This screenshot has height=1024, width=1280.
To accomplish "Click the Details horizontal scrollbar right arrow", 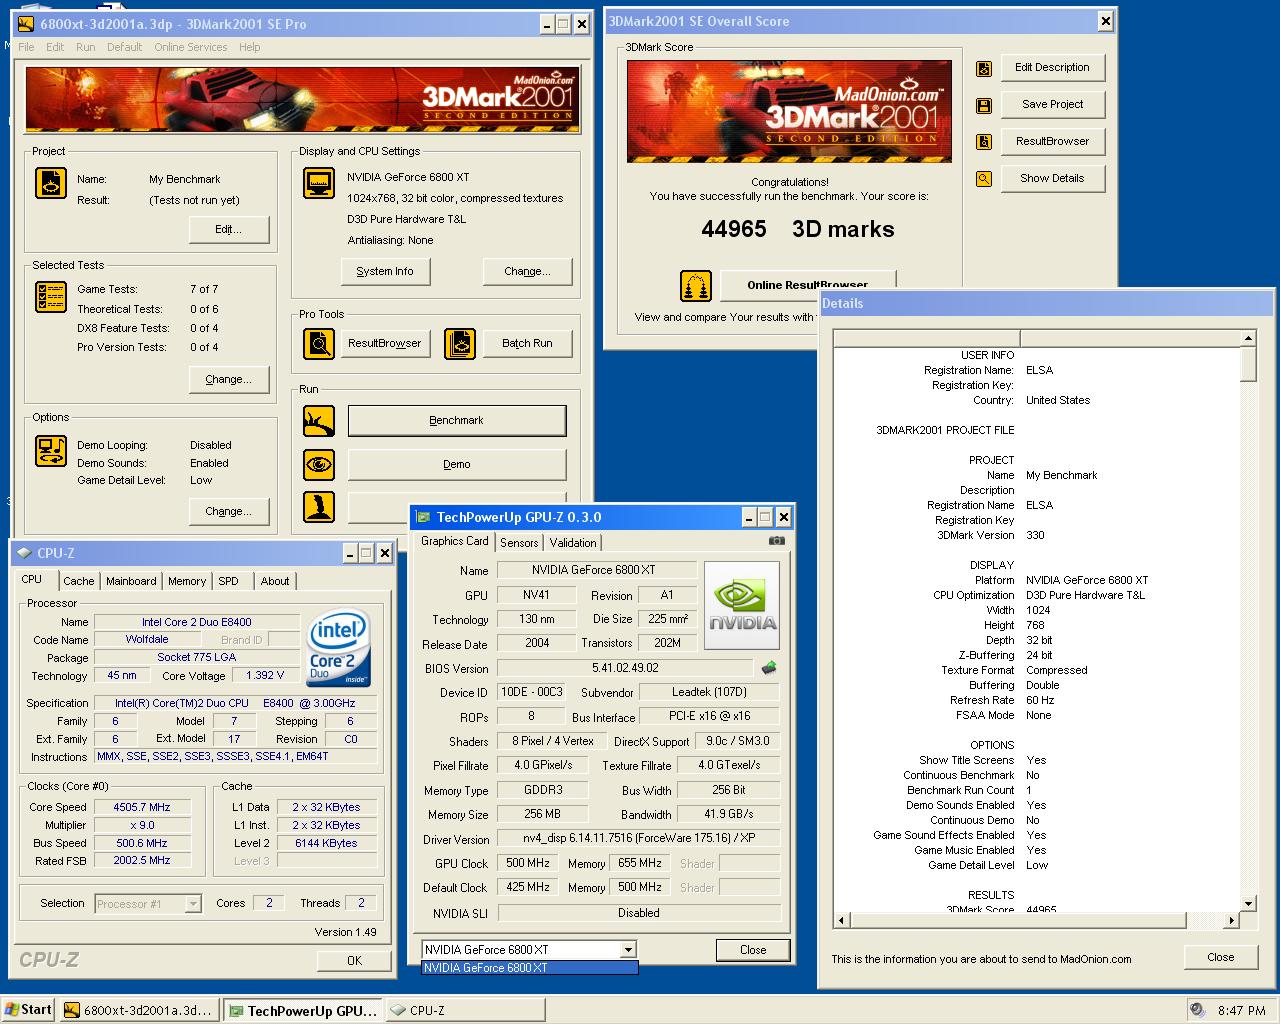I will [x=1231, y=920].
